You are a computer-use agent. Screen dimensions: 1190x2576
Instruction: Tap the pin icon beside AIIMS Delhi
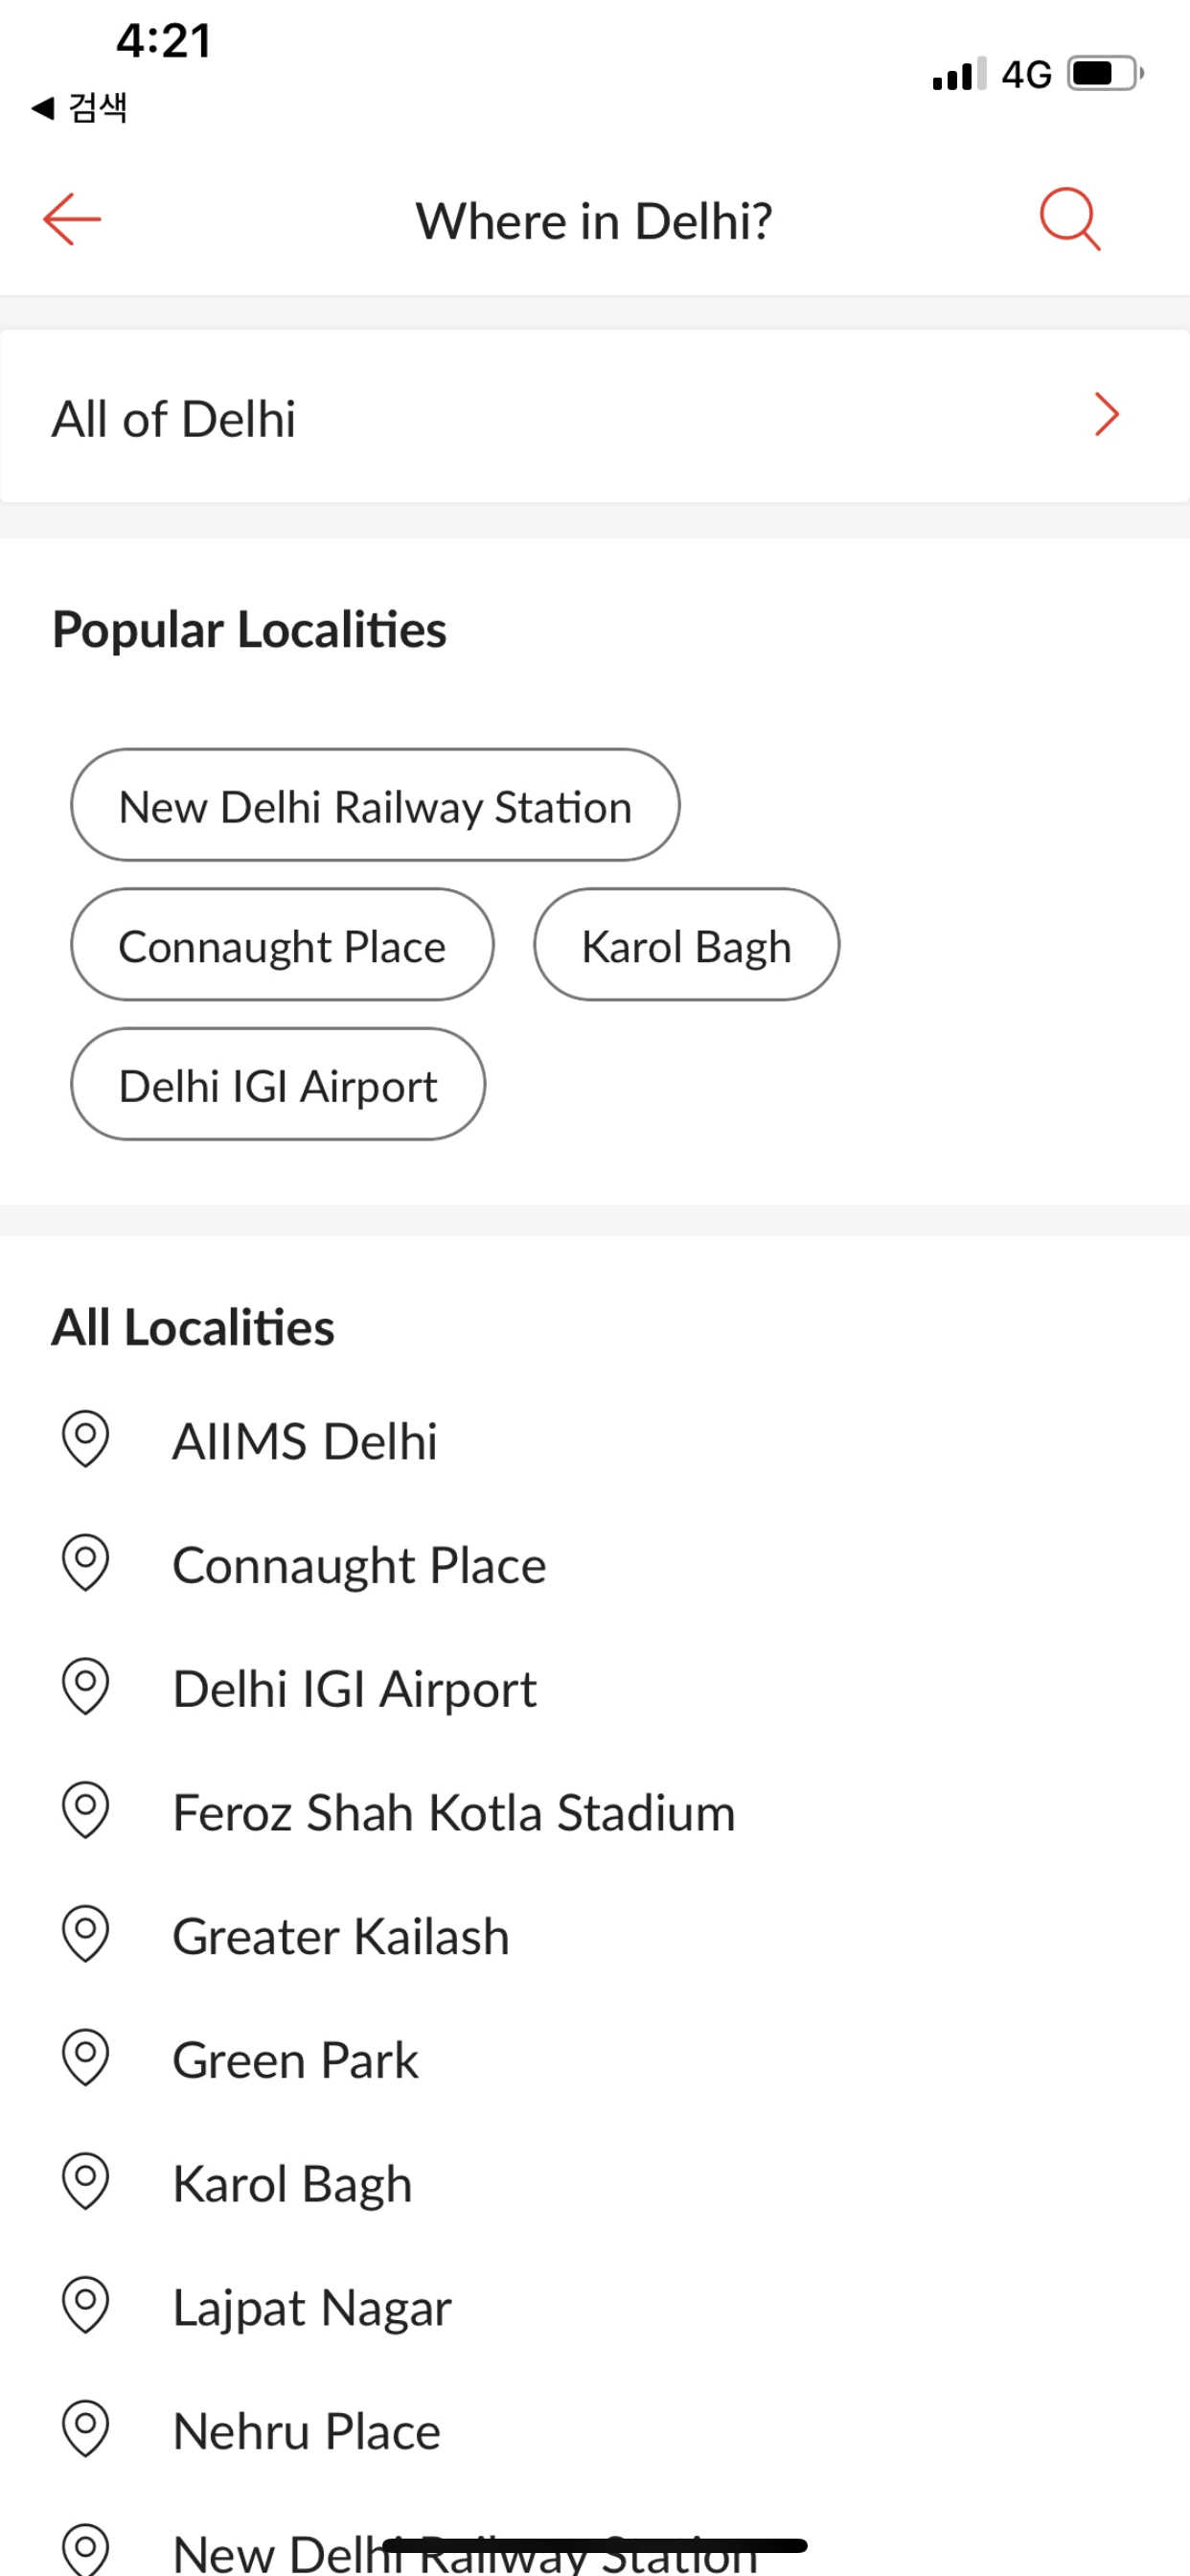coord(85,1439)
